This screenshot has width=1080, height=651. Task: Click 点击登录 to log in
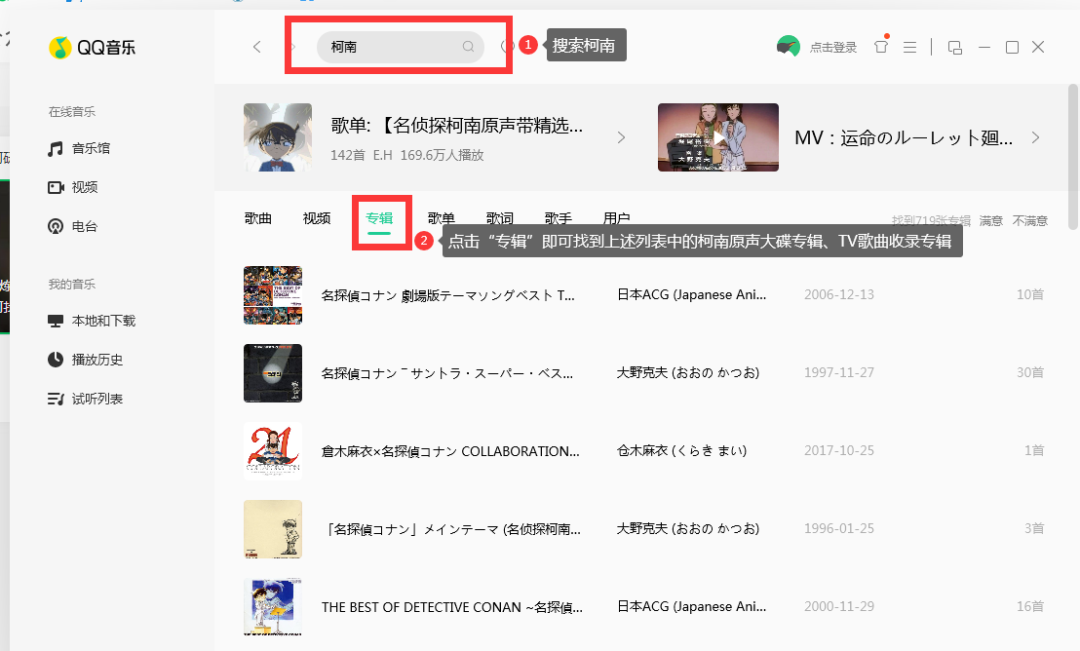833,48
